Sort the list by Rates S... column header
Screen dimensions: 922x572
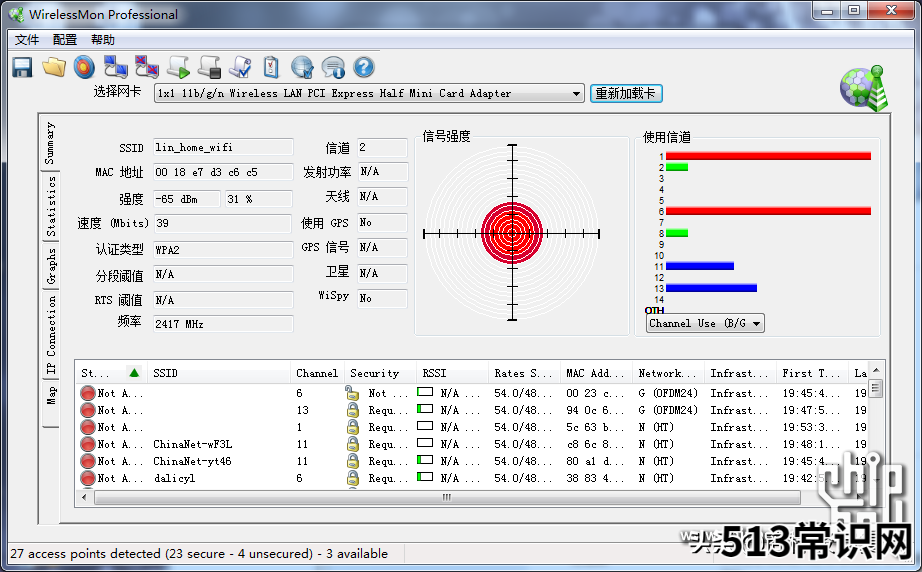[x=523, y=373]
